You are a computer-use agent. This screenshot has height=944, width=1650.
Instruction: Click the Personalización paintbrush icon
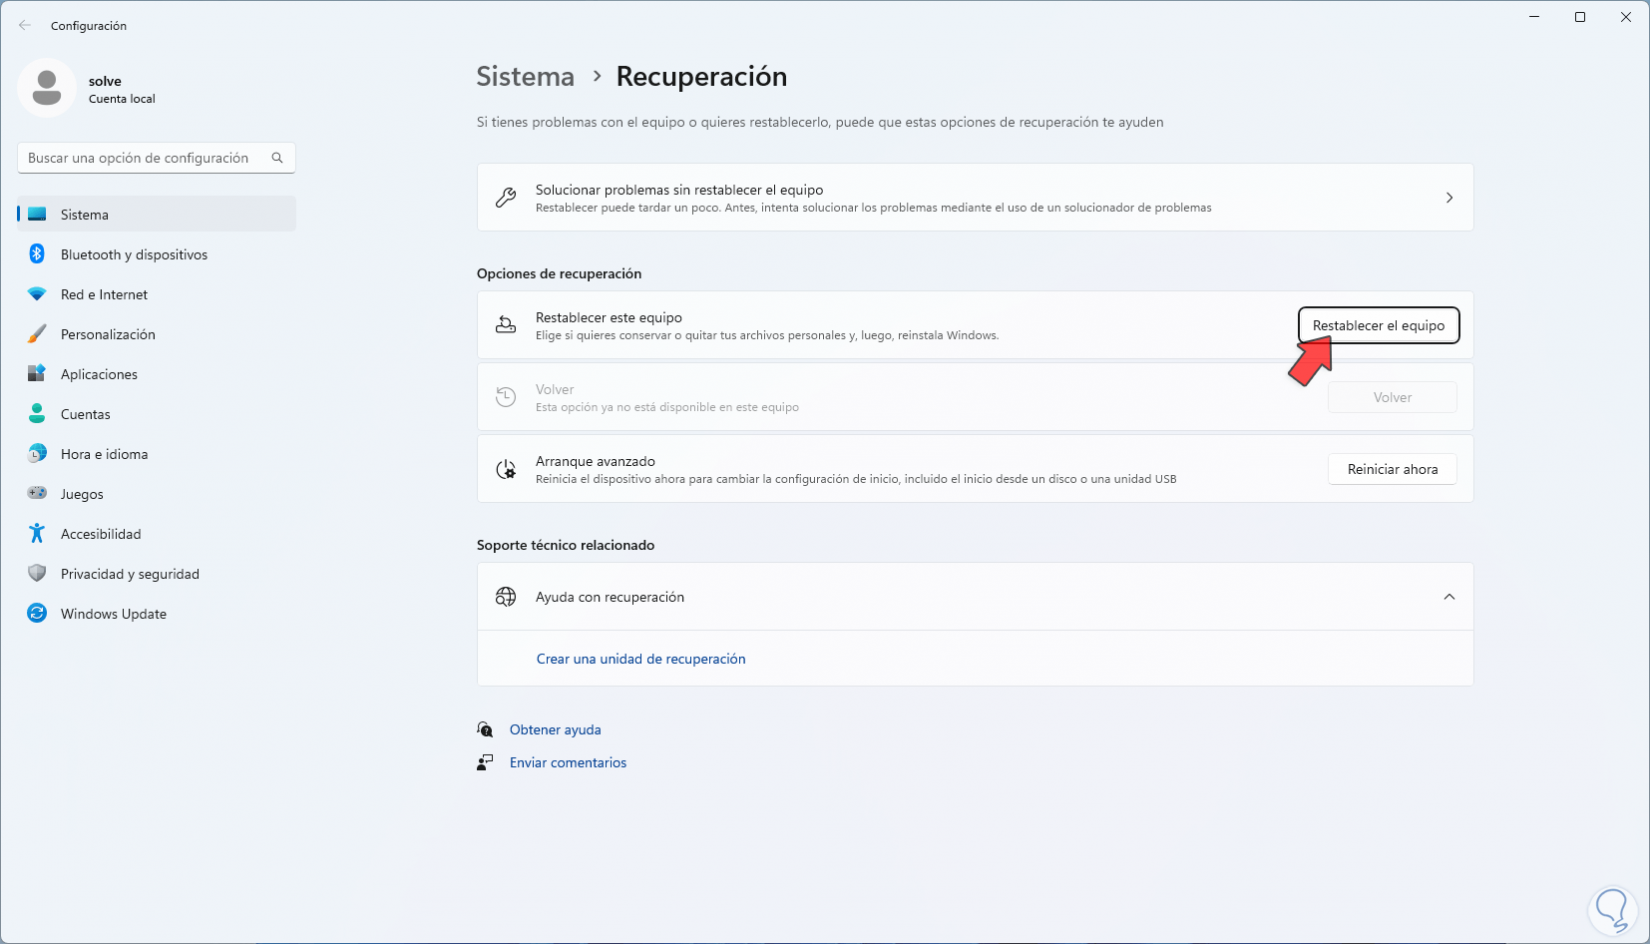tap(37, 334)
